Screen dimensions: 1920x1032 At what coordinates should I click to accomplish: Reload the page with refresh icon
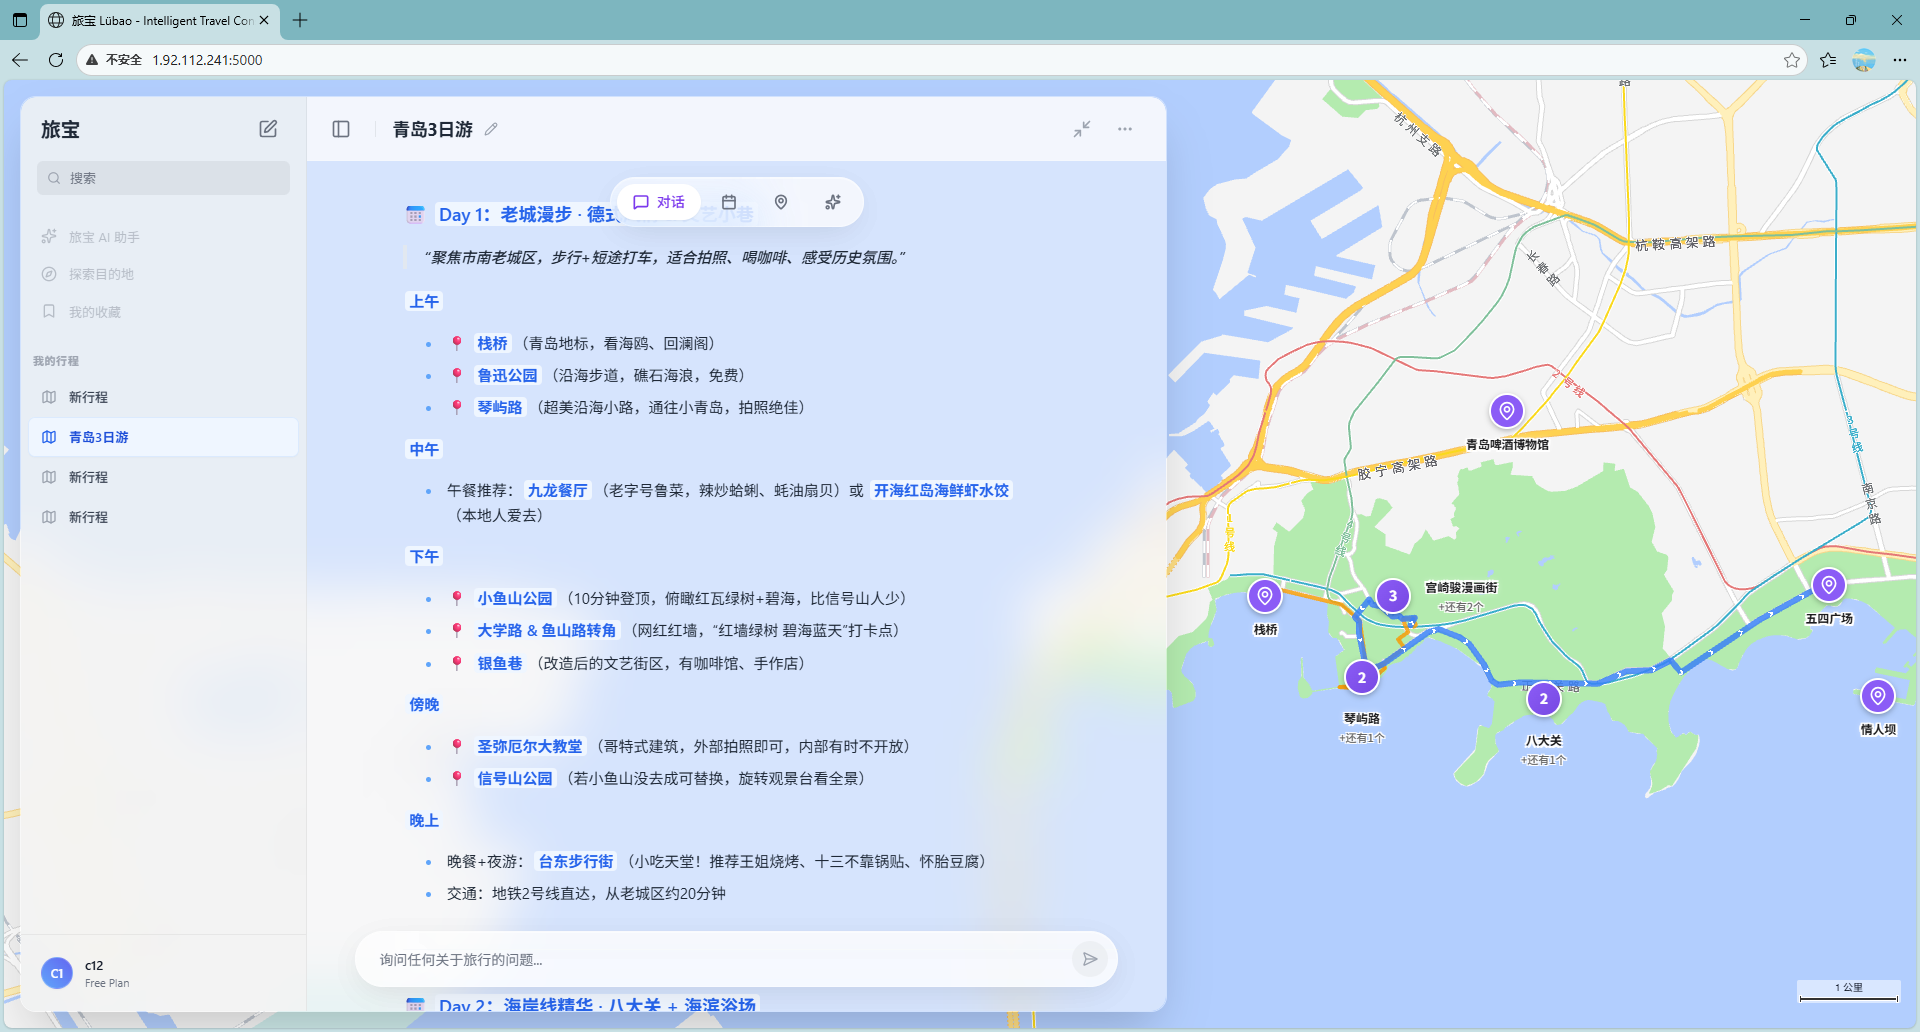56,60
